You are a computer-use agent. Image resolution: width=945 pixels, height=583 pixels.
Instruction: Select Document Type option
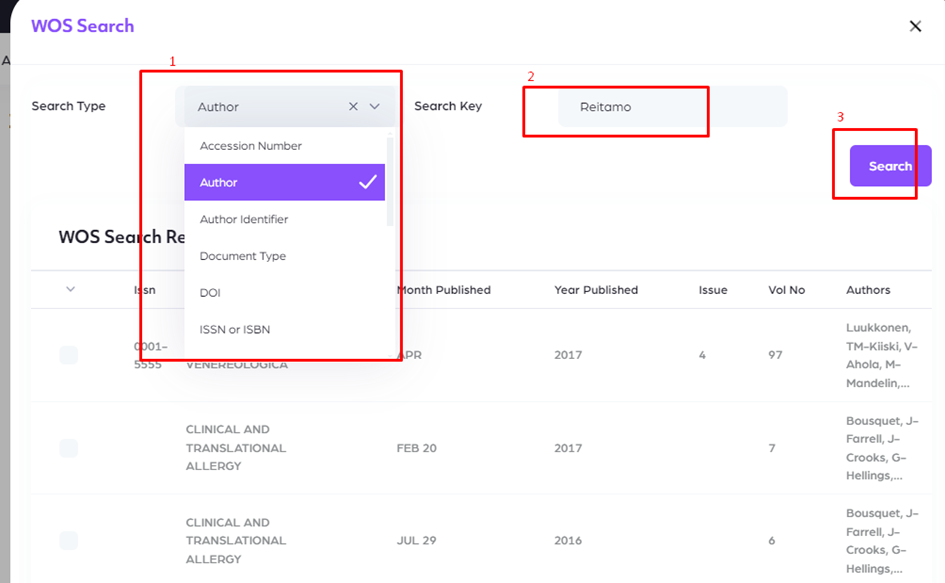(x=243, y=257)
